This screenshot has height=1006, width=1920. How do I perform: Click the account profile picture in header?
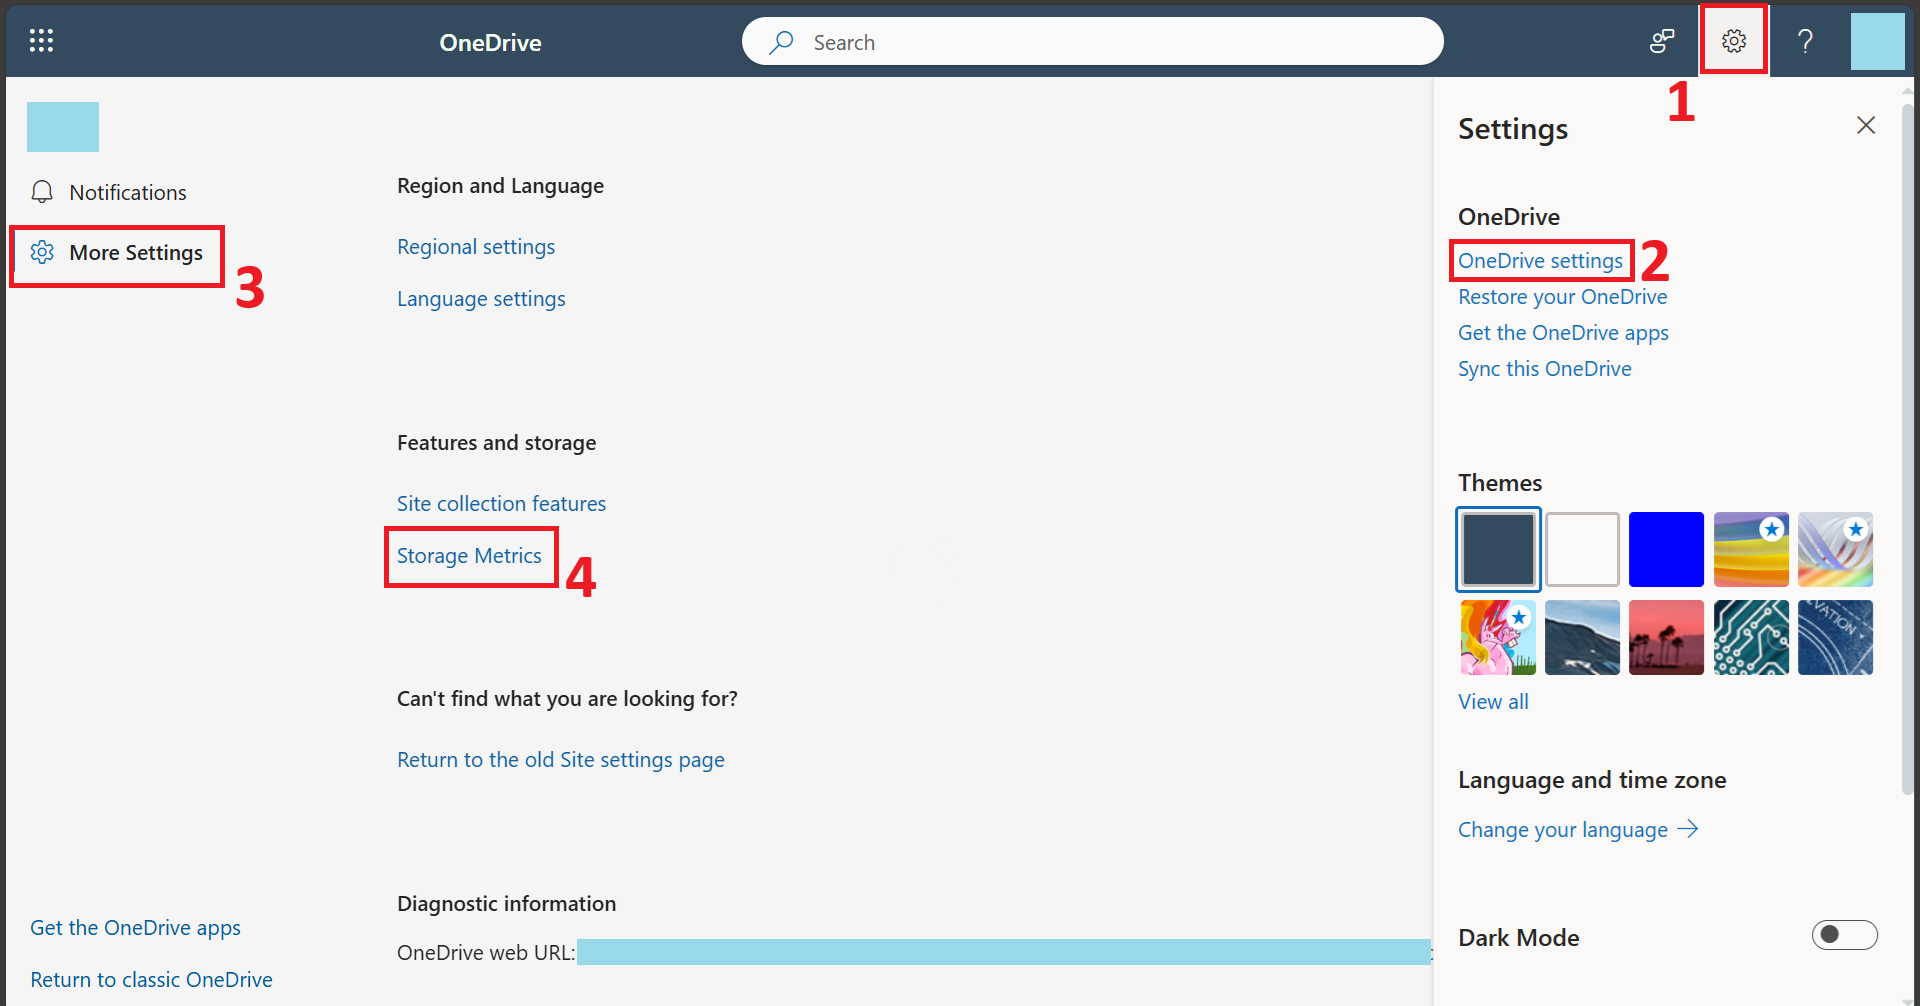click(x=1878, y=41)
